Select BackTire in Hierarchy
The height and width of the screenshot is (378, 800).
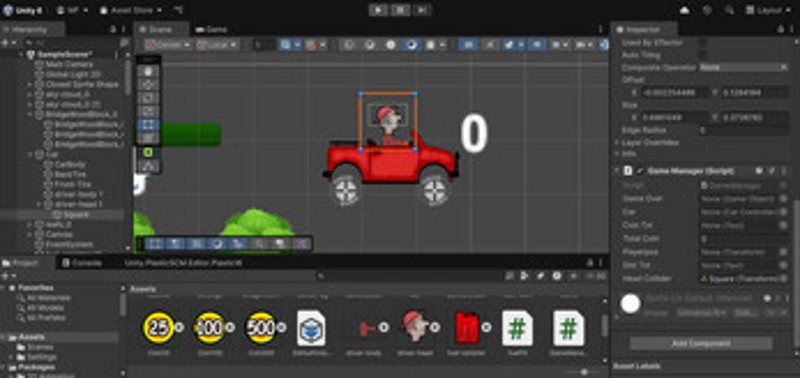point(71,174)
